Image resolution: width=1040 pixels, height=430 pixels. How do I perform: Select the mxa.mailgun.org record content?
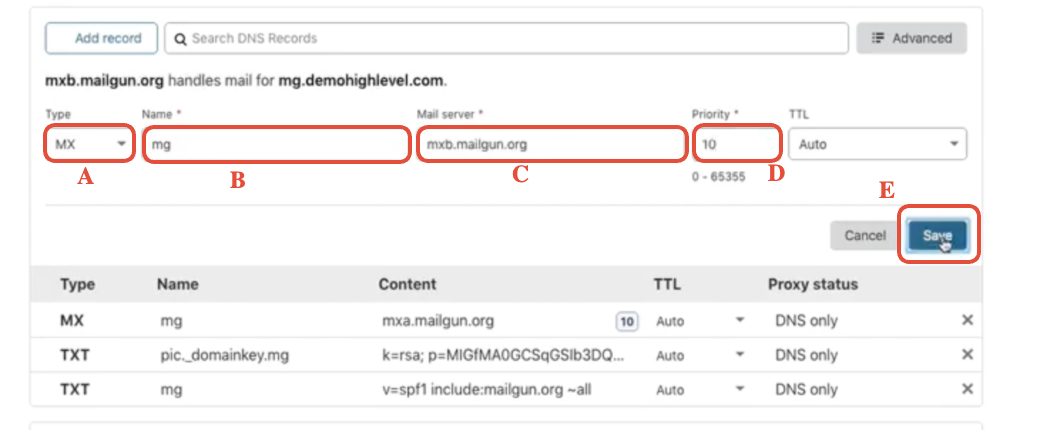click(438, 322)
